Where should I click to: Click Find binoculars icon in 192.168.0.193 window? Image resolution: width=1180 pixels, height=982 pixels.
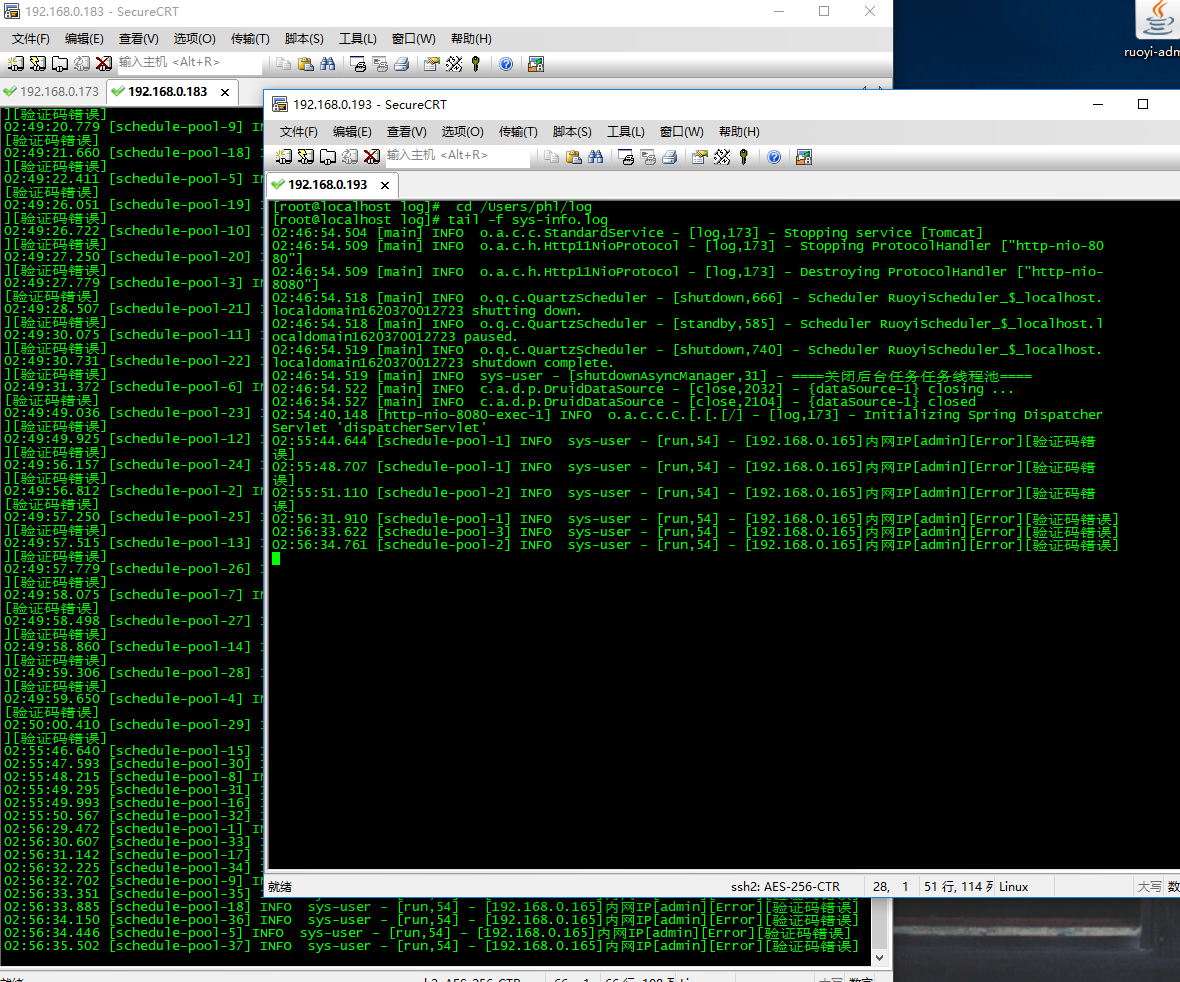pyautogui.click(x=595, y=157)
